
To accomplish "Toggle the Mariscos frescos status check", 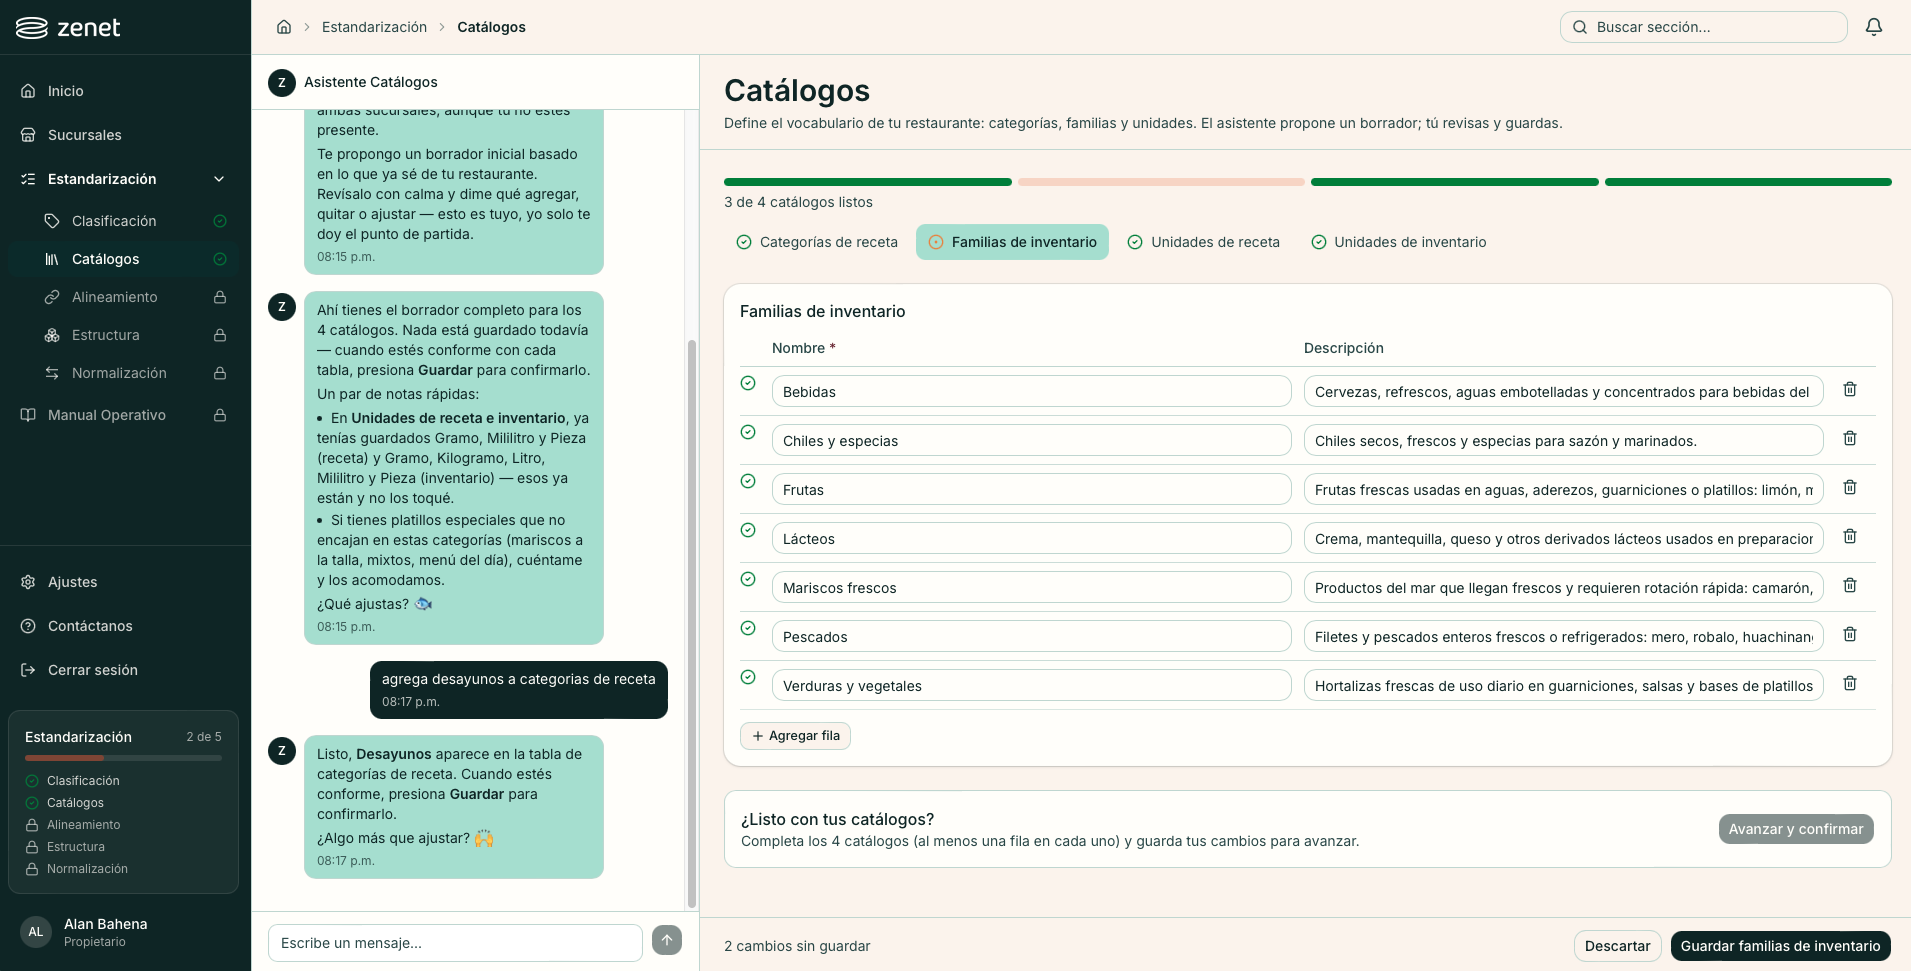I will click(x=748, y=579).
